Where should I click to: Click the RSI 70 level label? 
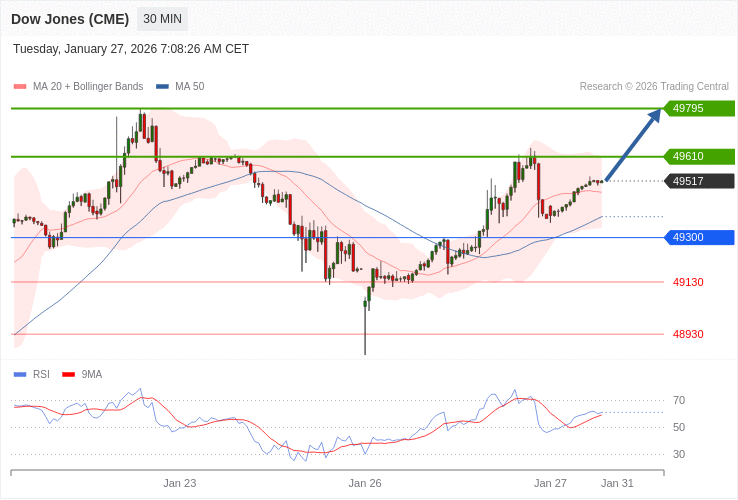click(x=679, y=401)
